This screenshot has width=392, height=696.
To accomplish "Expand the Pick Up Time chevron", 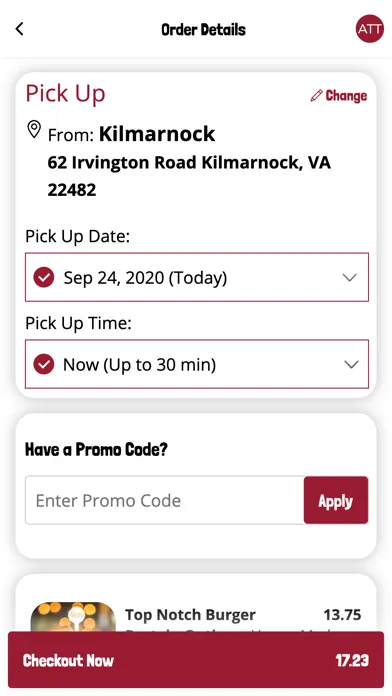I will [x=351, y=364].
